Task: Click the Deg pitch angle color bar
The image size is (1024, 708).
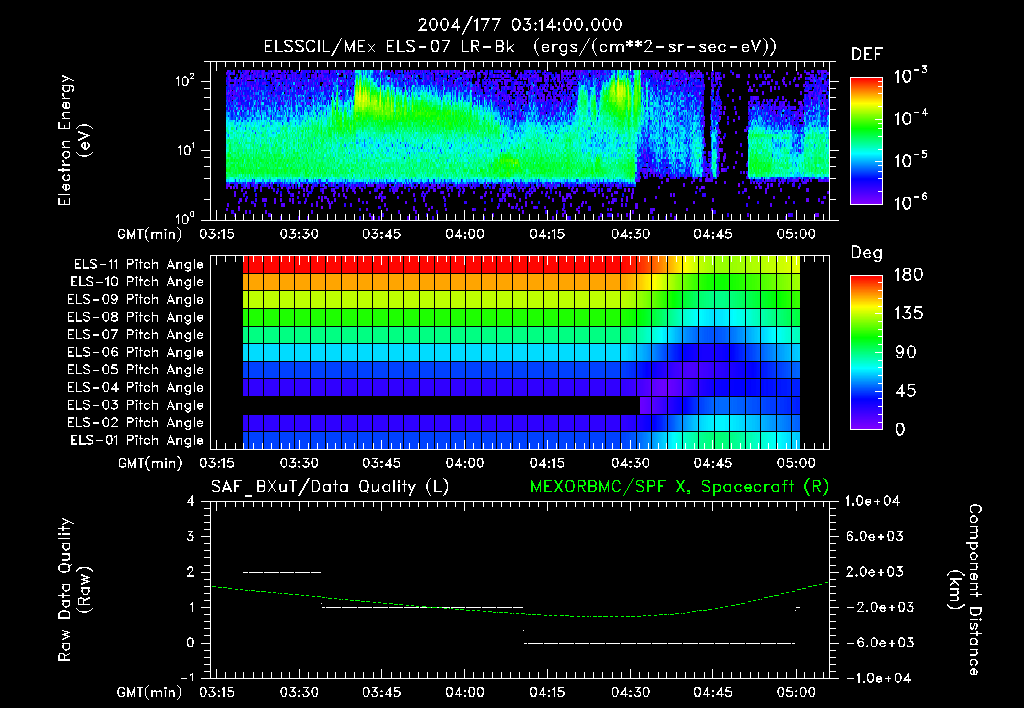Action: 866,352
